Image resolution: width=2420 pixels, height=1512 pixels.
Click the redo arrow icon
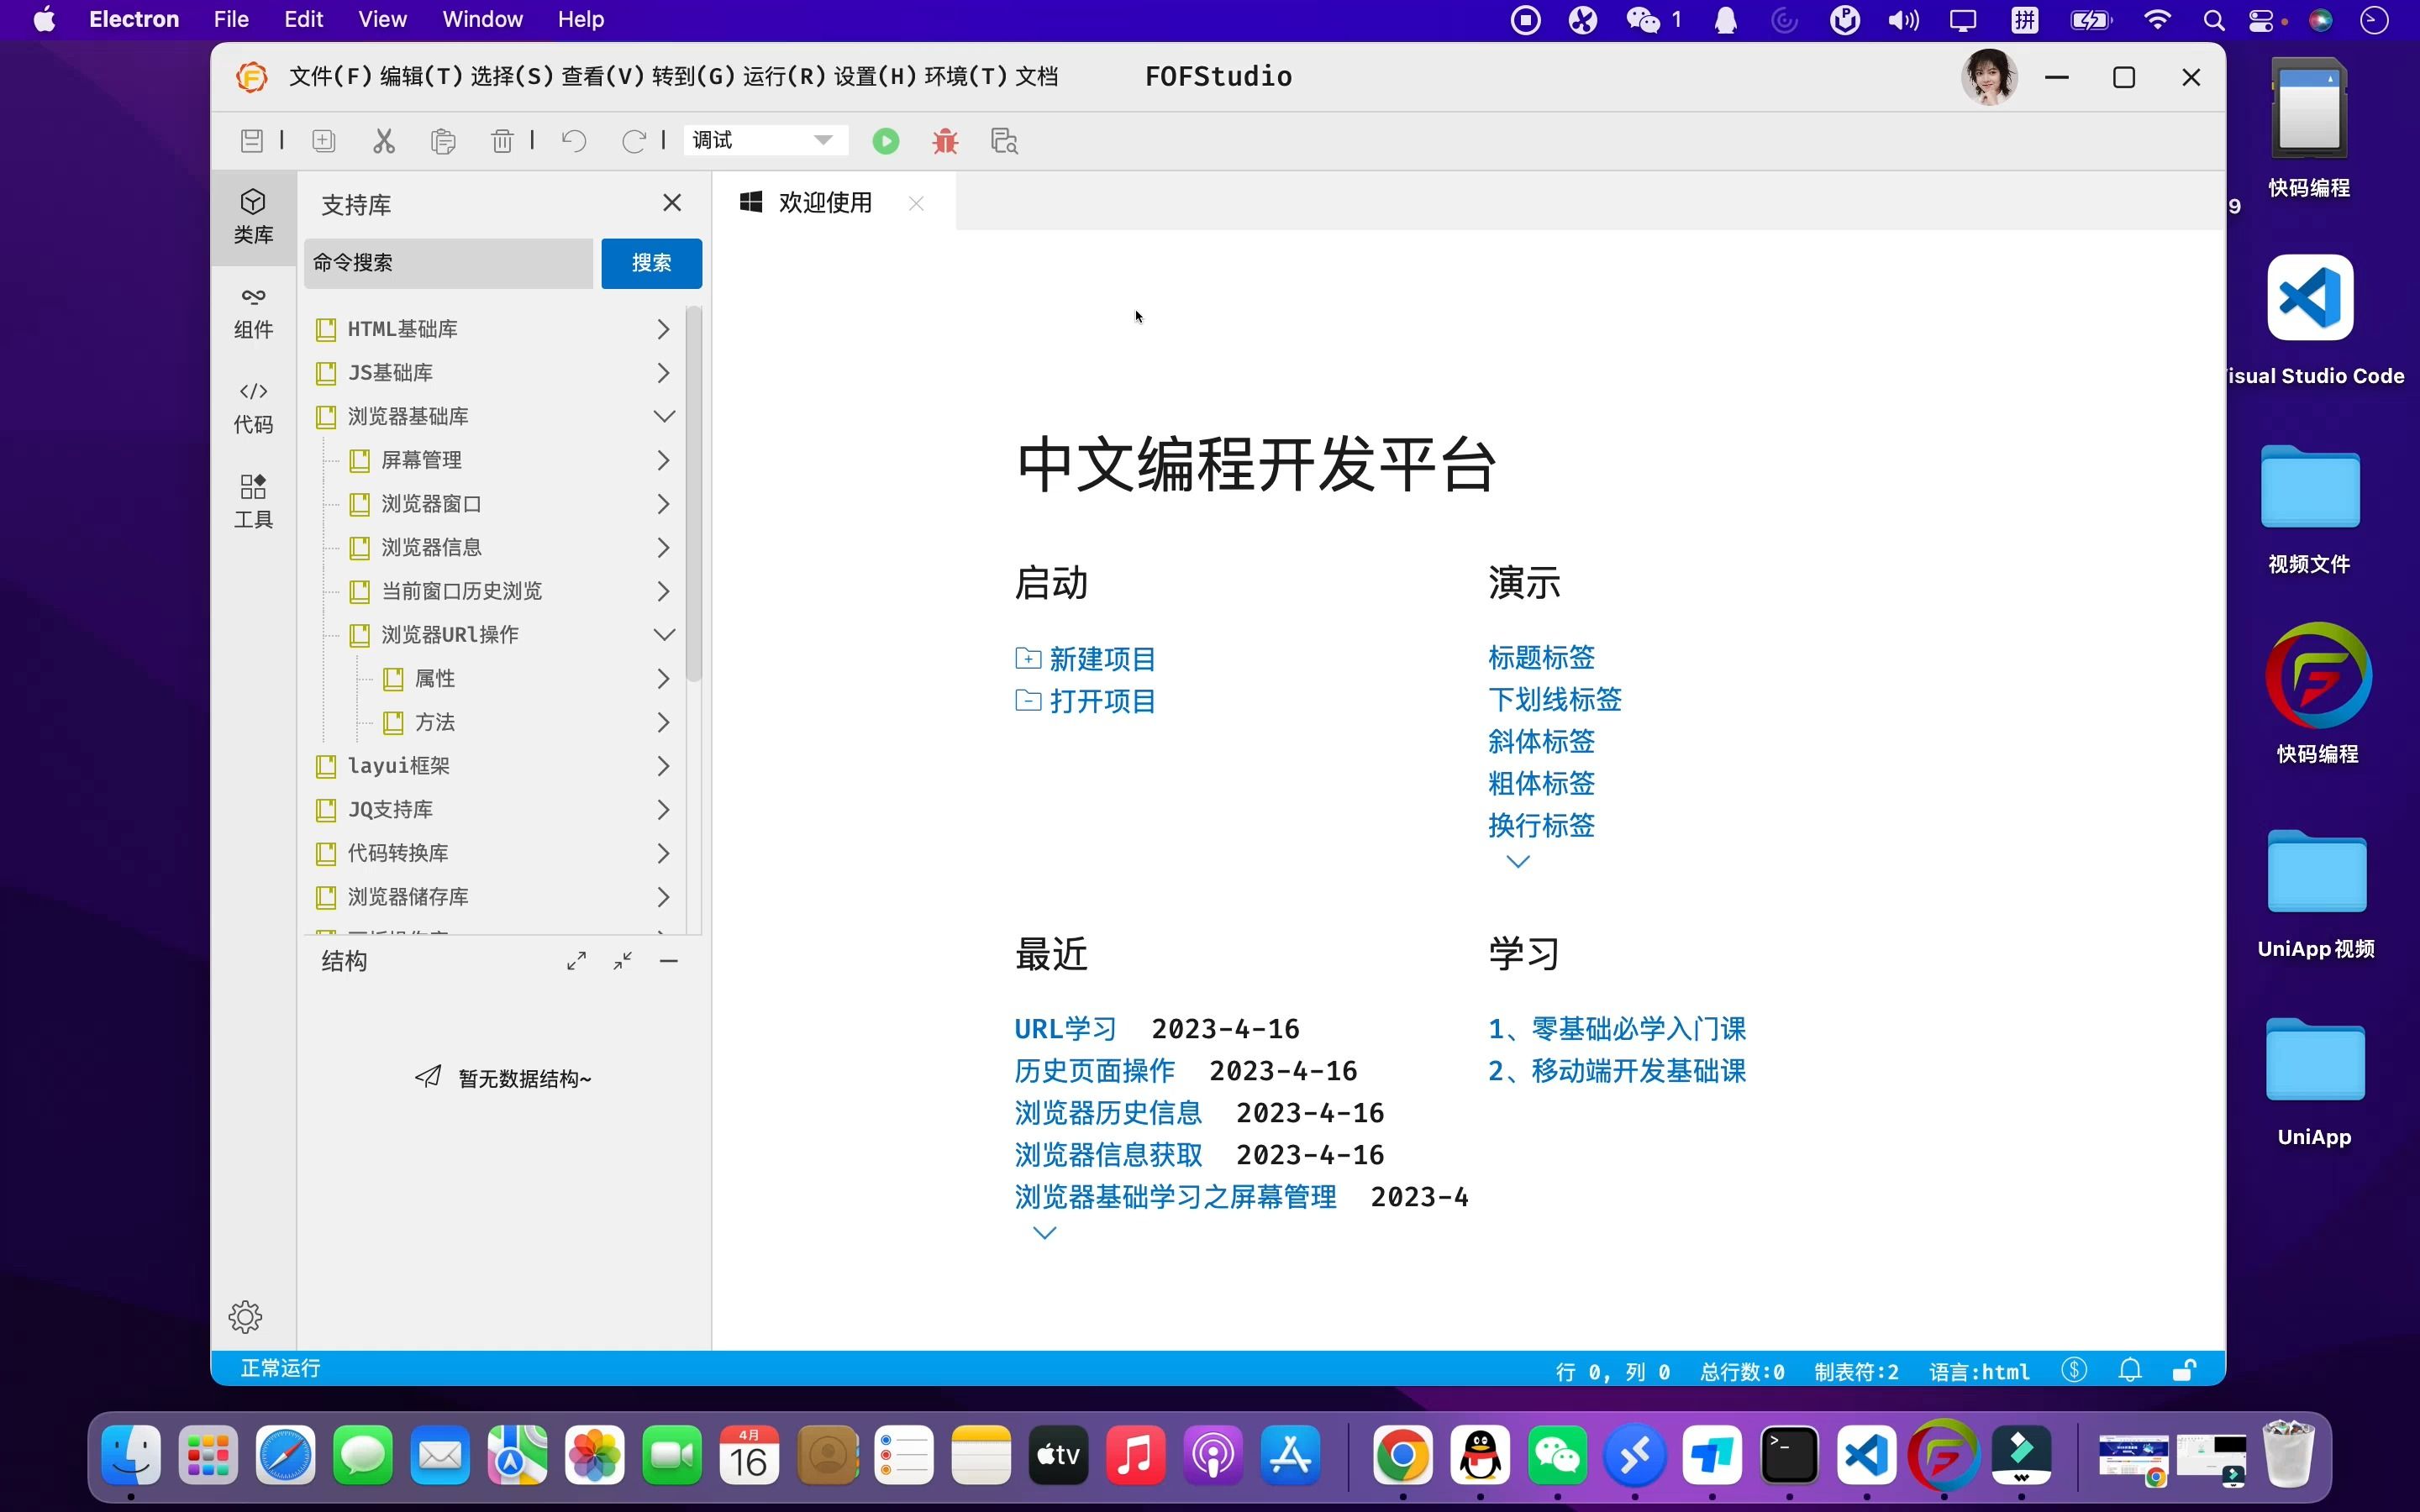point(634,141)
